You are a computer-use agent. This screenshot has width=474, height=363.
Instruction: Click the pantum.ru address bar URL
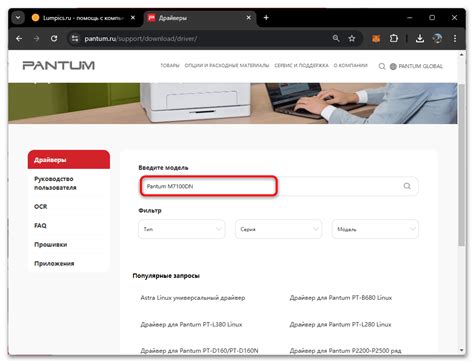pyautogui.click(x=140, y=39)
